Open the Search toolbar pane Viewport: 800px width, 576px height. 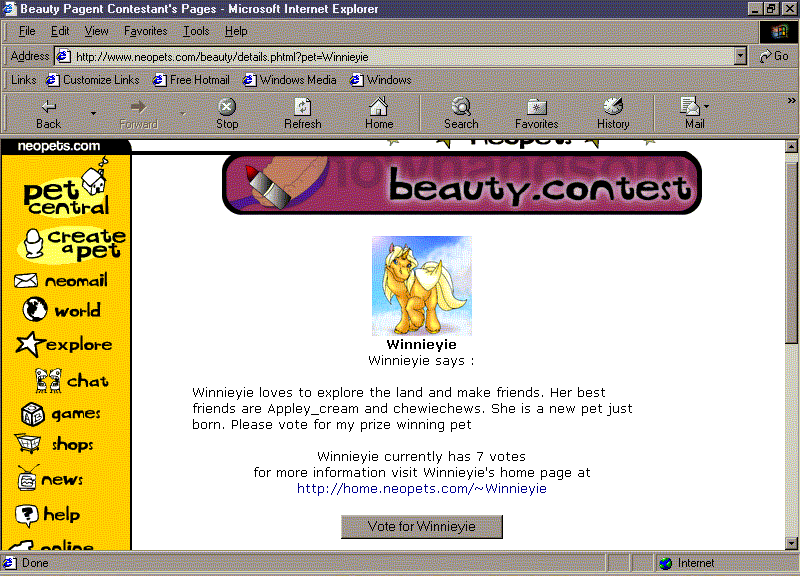(x=461, y=114)
